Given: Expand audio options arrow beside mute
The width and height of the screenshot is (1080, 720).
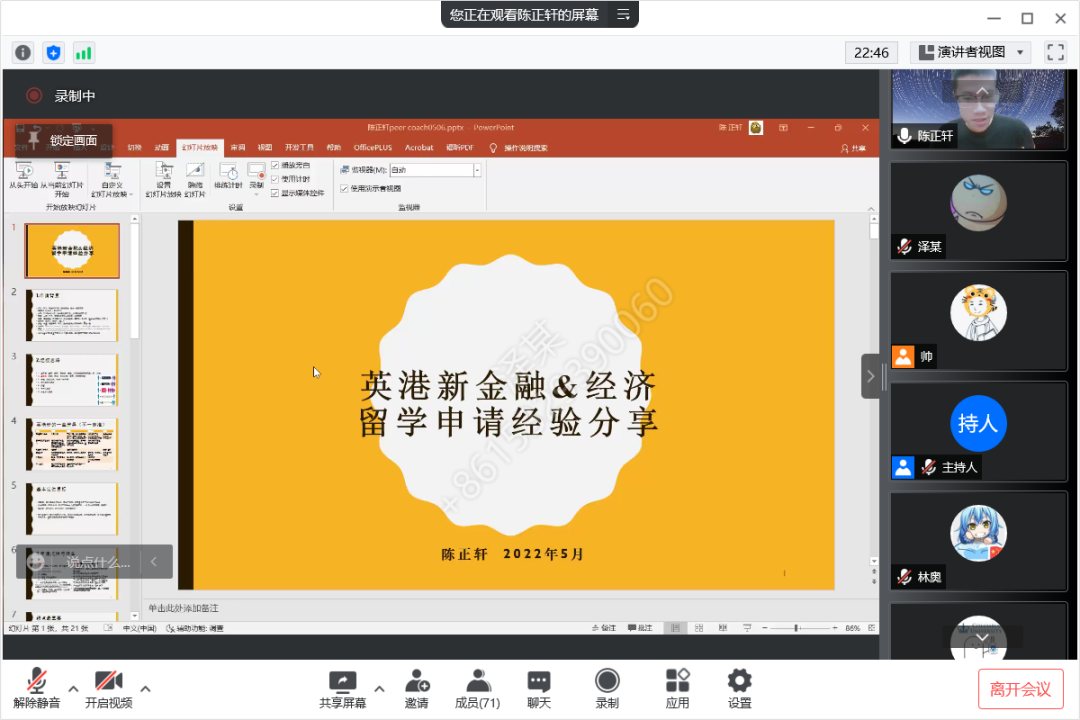Looking at the screenshot, I should point(74,688).
